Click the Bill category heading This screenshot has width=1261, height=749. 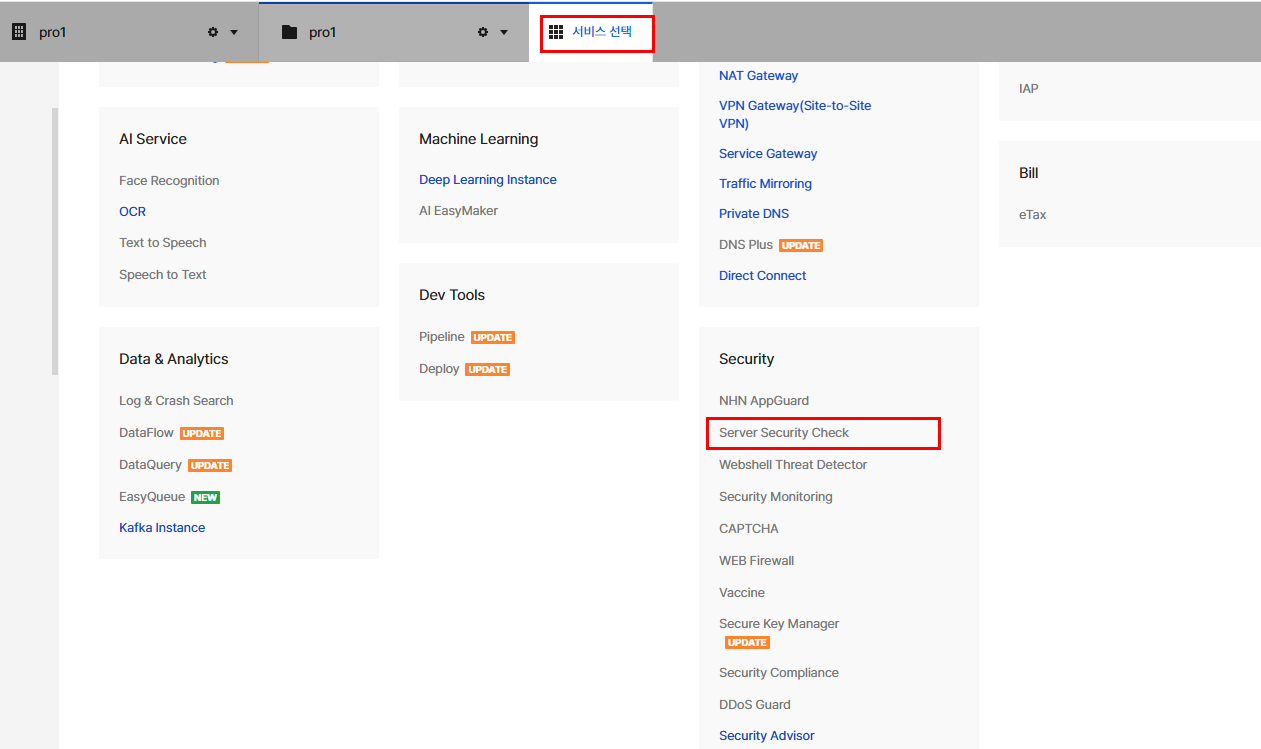pos(1029,173)
